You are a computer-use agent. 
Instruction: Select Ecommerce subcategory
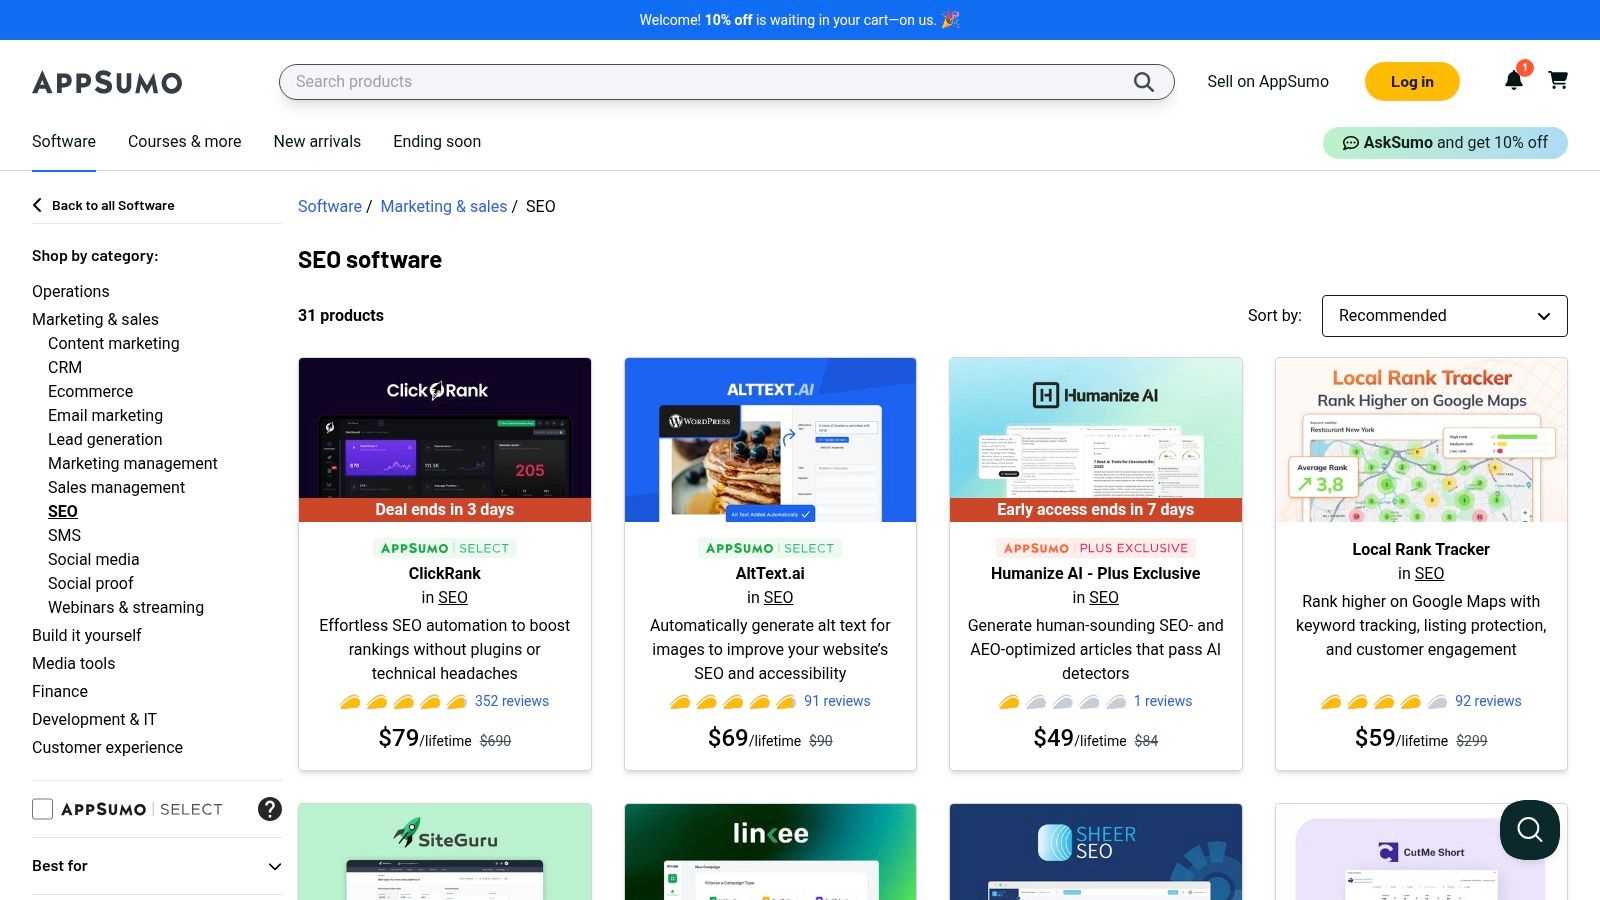coord(90,391)
